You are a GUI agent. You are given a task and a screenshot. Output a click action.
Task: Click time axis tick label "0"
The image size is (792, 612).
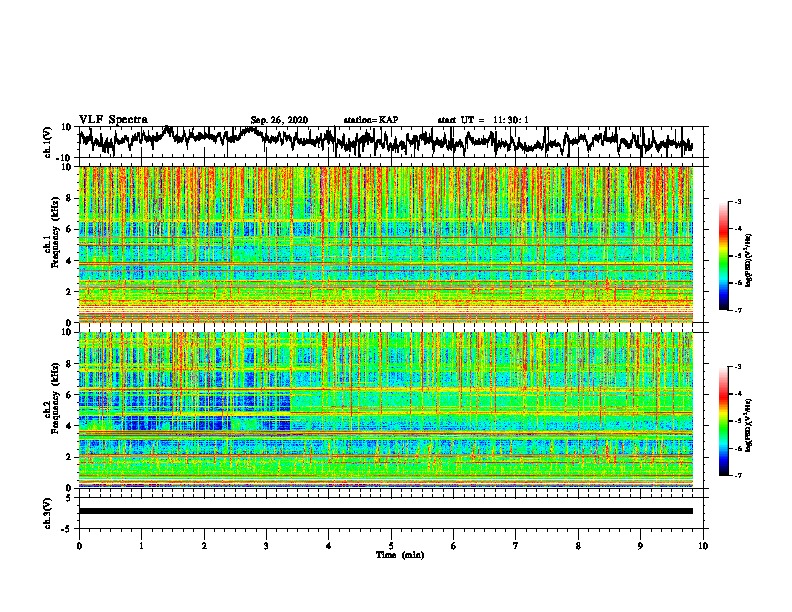point(79,546)
